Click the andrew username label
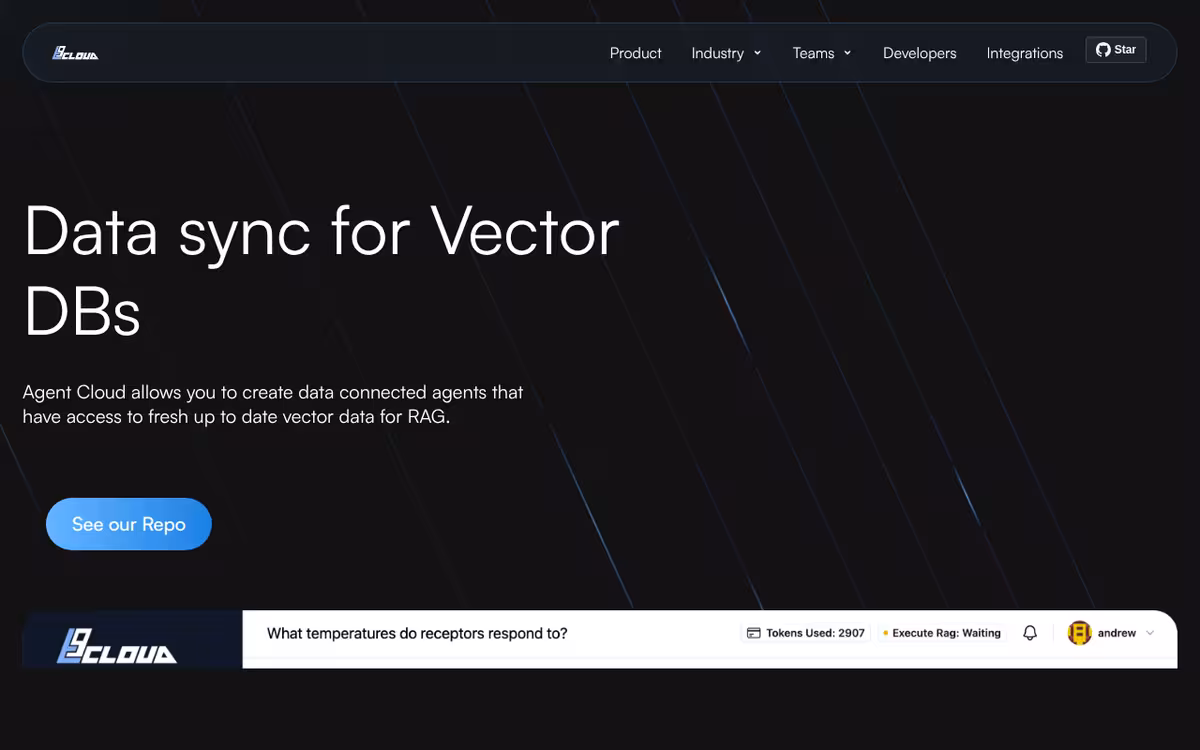This screenshot has height=750, width=1200. 1117,633
